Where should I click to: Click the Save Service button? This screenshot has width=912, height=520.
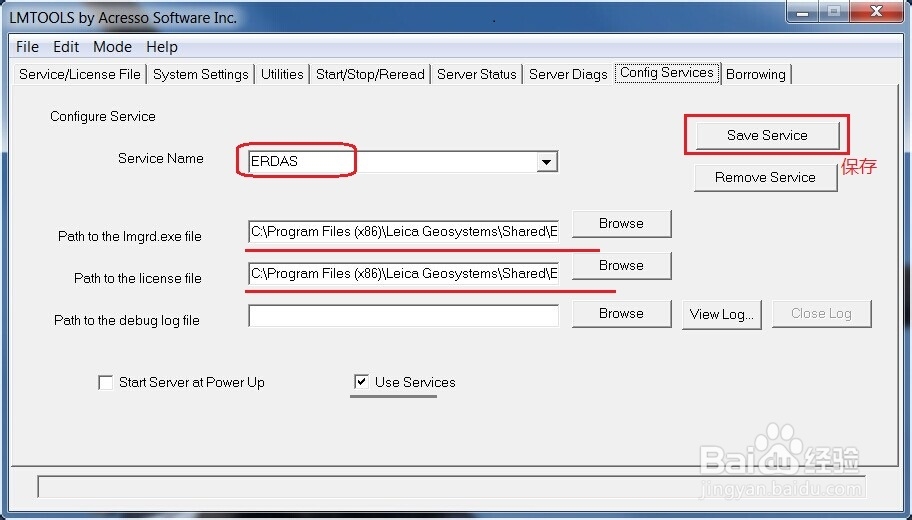point(767,135)
